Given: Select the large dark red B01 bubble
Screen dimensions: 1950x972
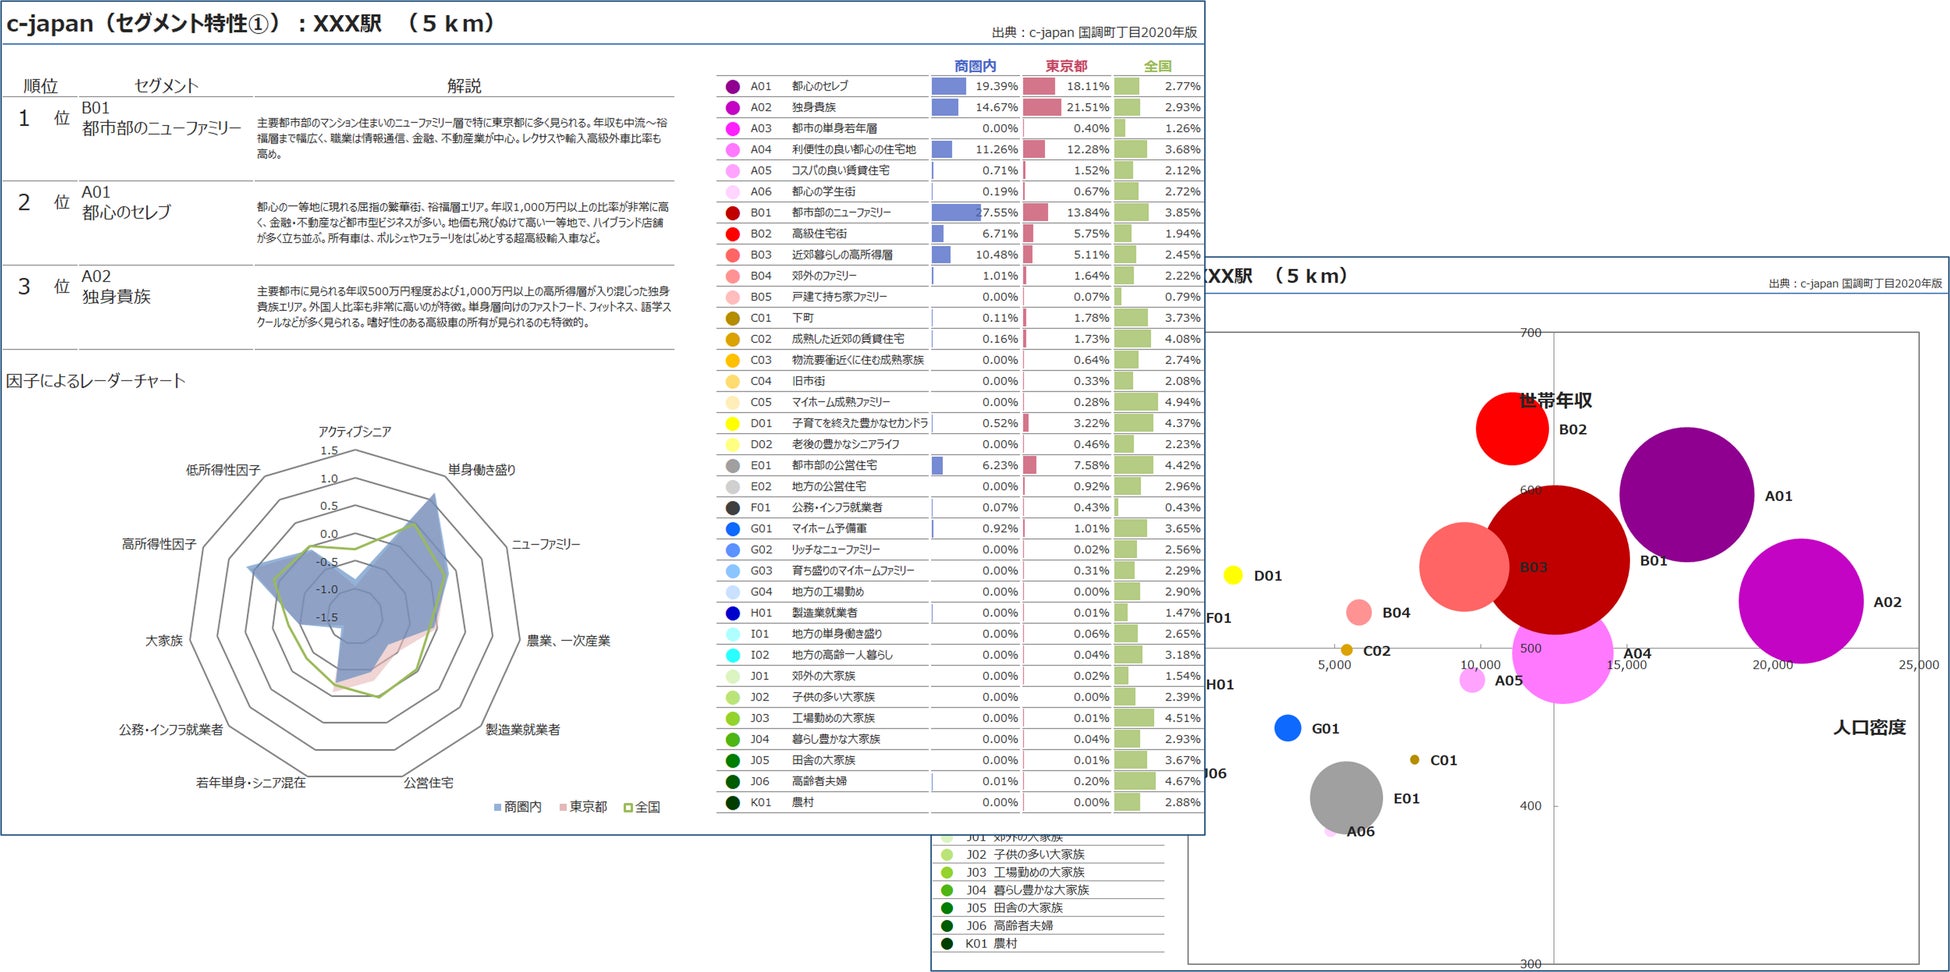Looking at the screenshot, I should 1556,560.
